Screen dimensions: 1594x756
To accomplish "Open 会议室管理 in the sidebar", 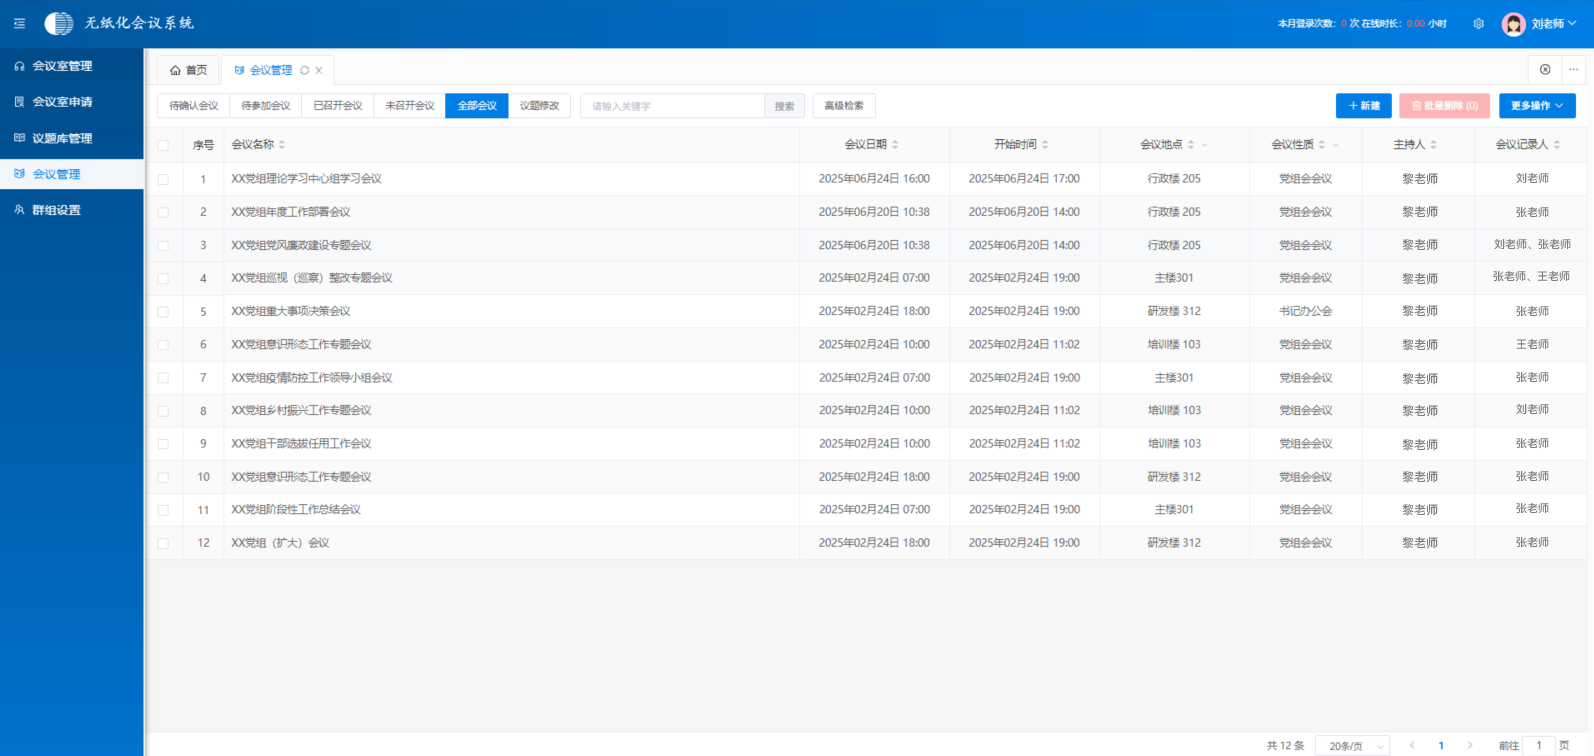I will point(72,66).
